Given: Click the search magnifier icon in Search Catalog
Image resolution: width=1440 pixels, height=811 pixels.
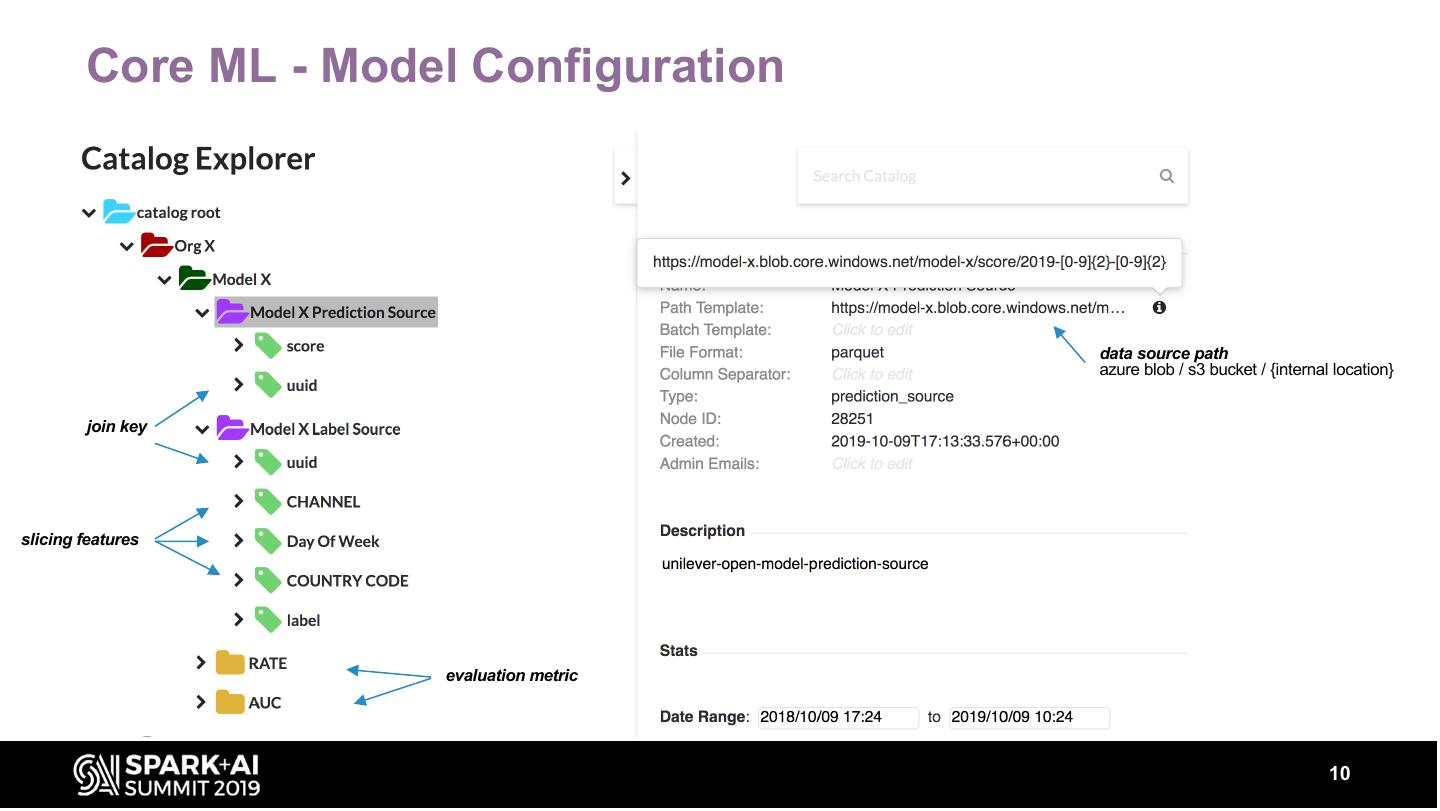Looking at the screenshot, I should pos(1166,176).
